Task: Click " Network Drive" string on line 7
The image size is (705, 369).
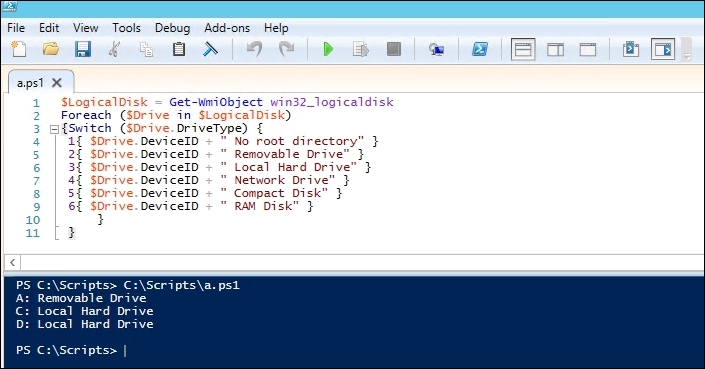Action: [x=278, y=180]
